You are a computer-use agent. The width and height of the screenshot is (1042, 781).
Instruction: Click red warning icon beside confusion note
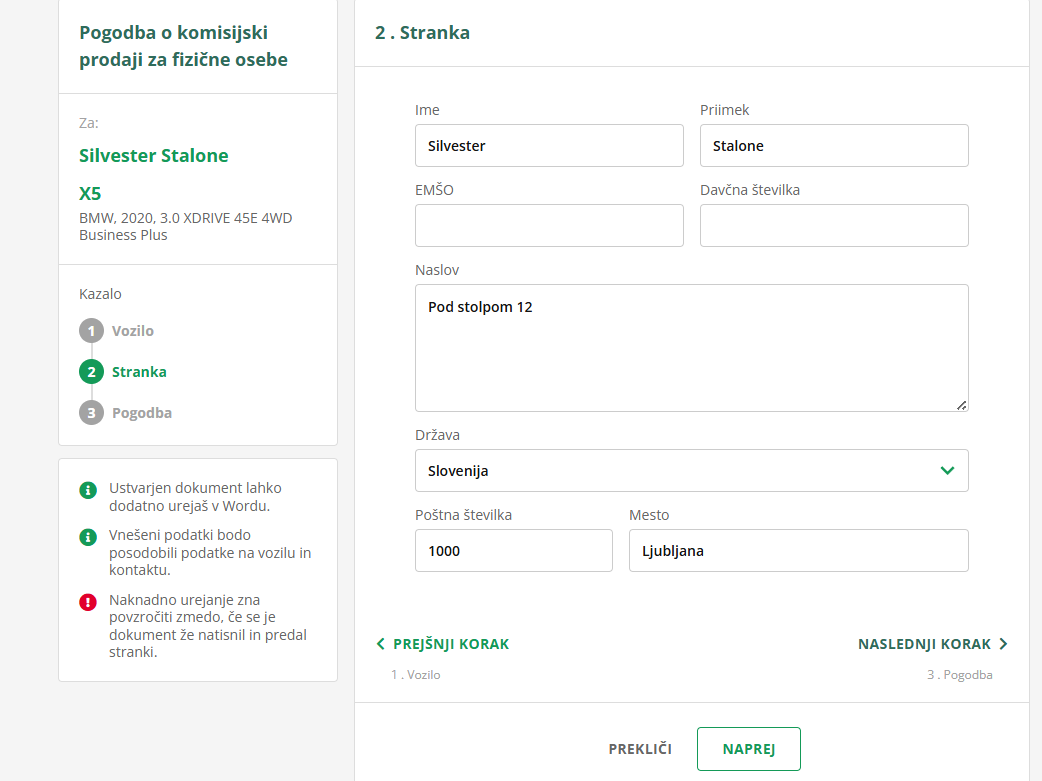click(88, 602)
